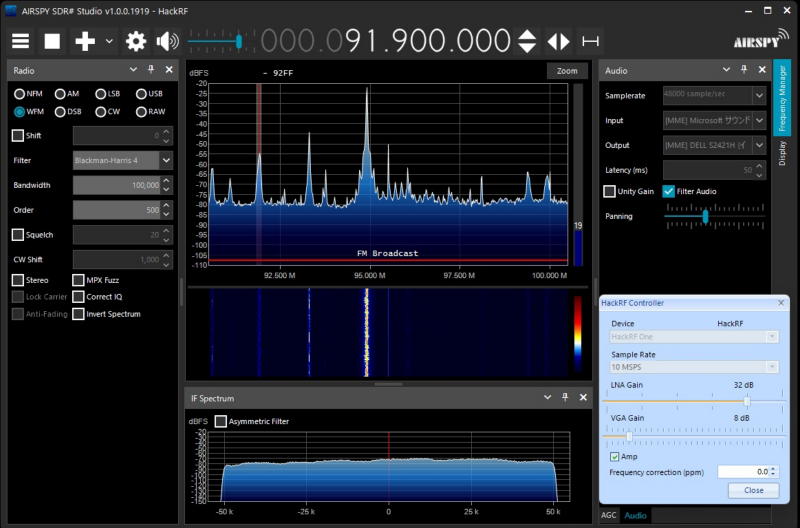Image resolution: width=800 pixels, height=528 pixels.
Task: Open the Radio panel dropdown chevron
Action: click(x=133, y=69)
